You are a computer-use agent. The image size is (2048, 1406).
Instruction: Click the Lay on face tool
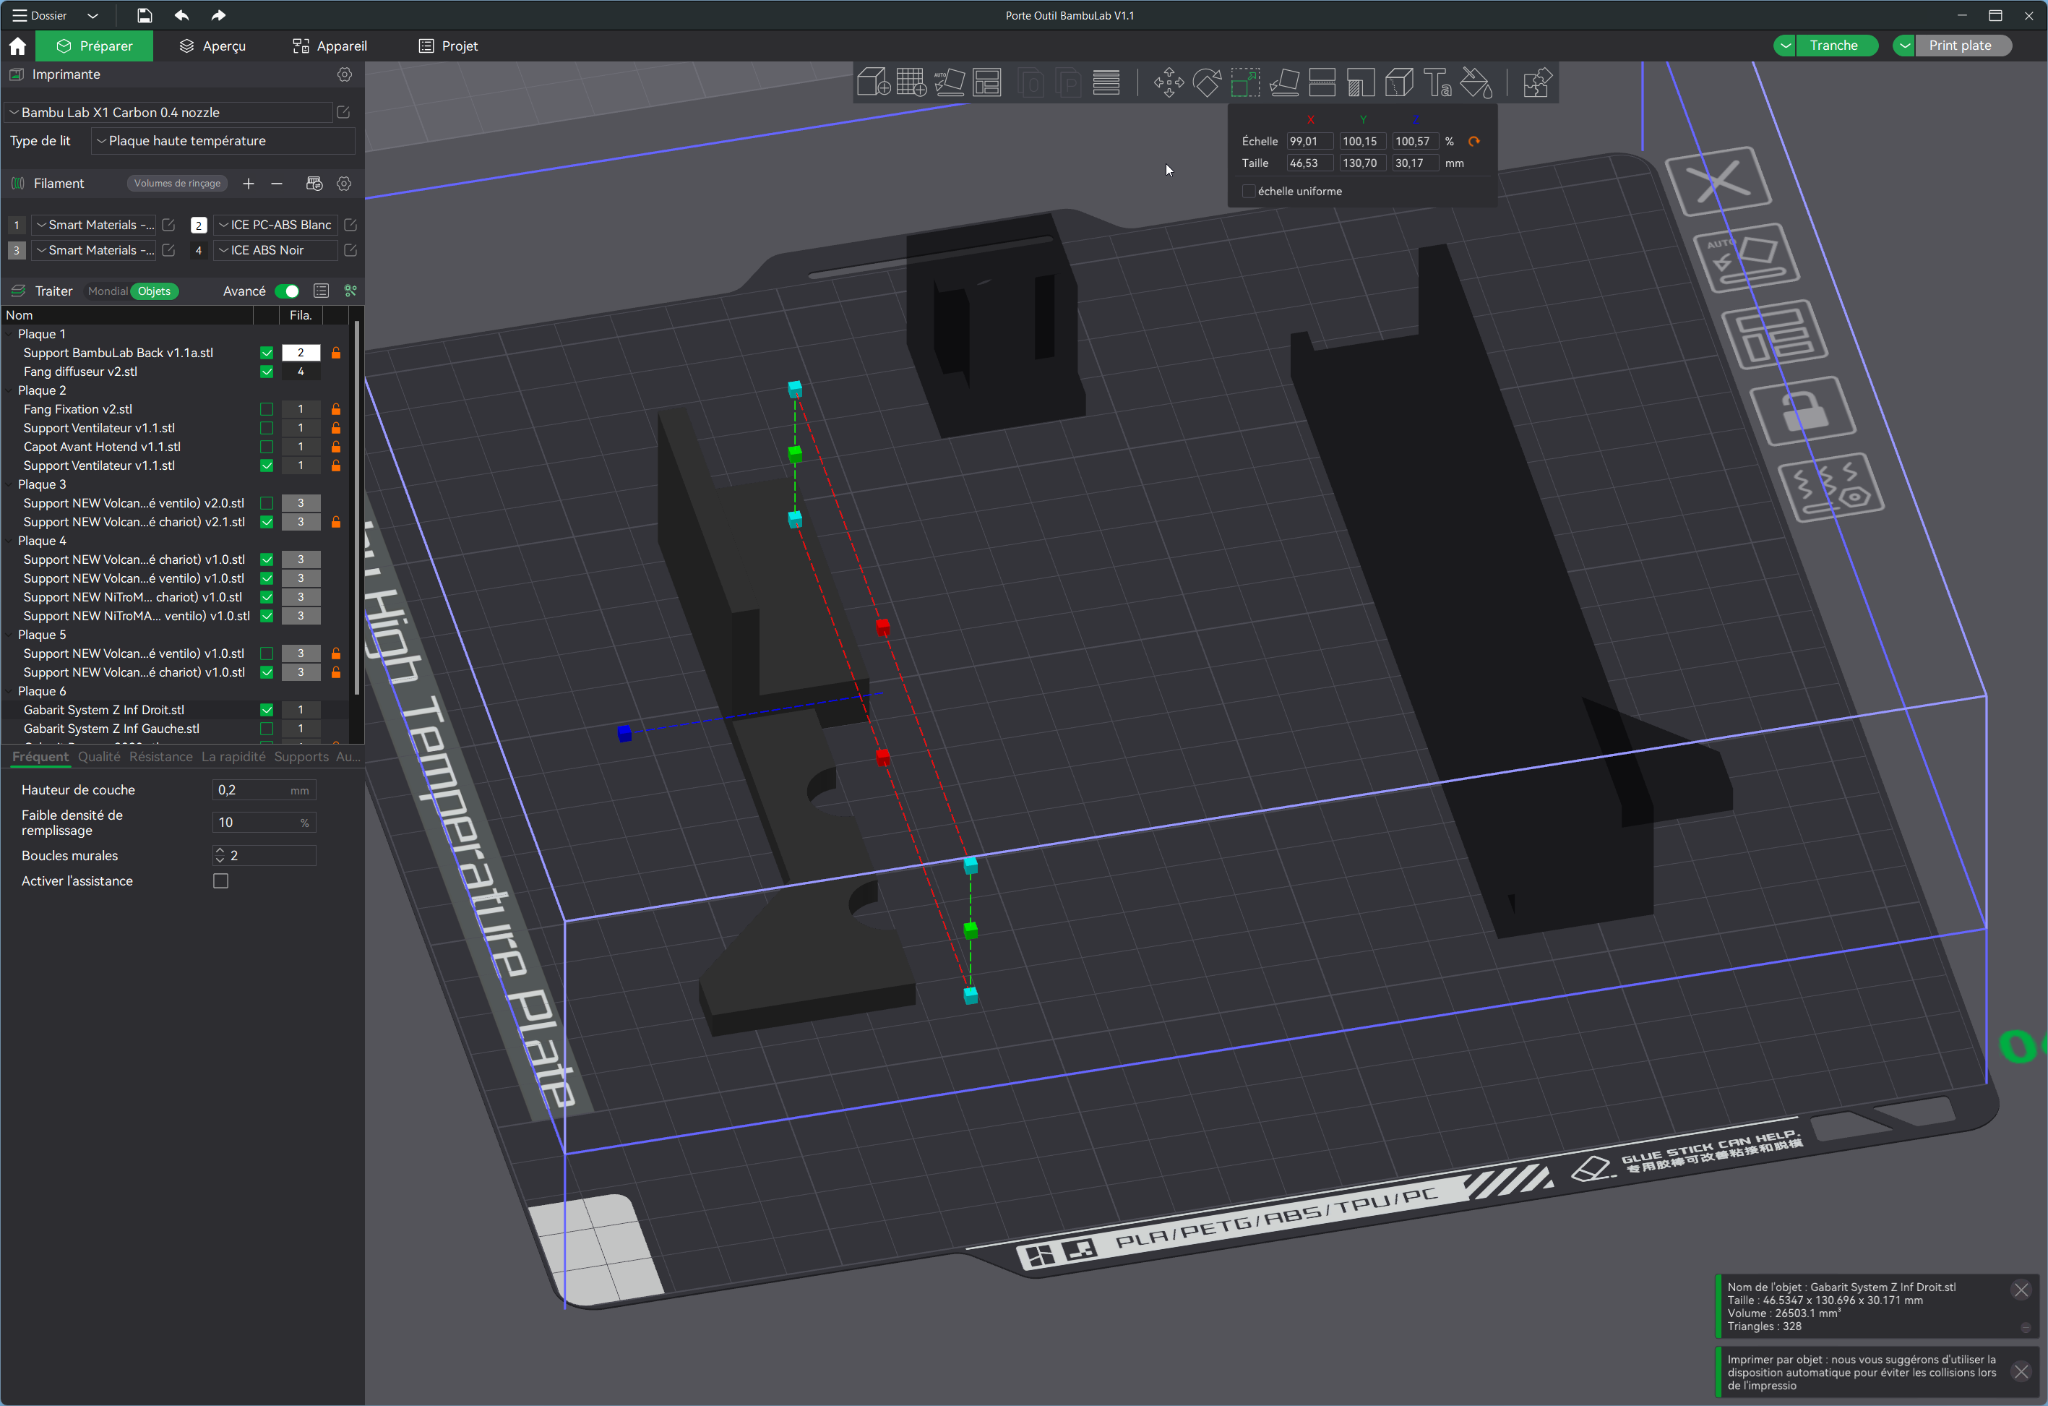tap(1284, 82)
